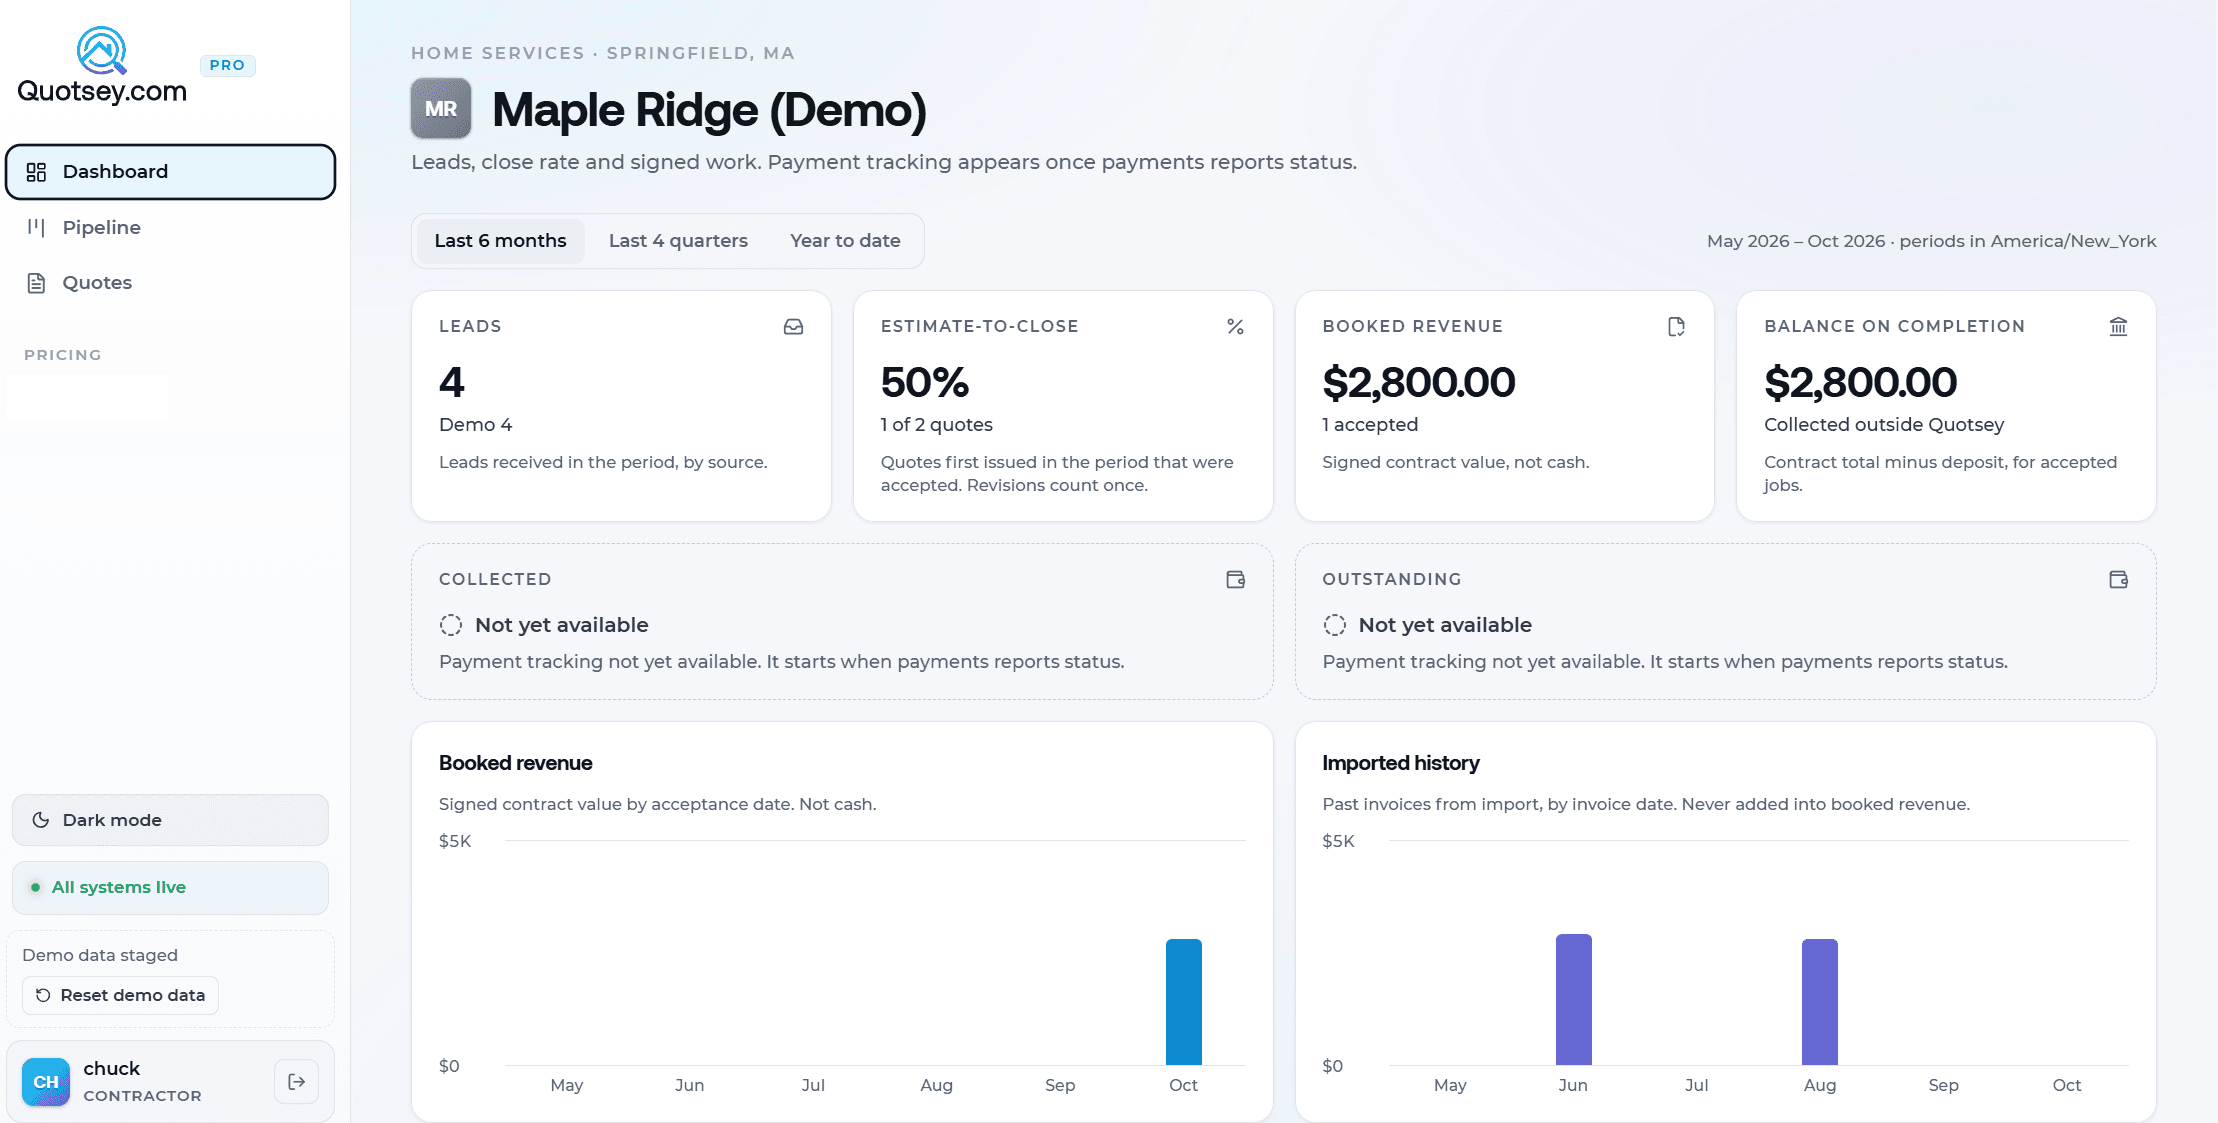Click the 1 accepted text
This screenshot has height=1123, width=2218.
coord(1370,425)
